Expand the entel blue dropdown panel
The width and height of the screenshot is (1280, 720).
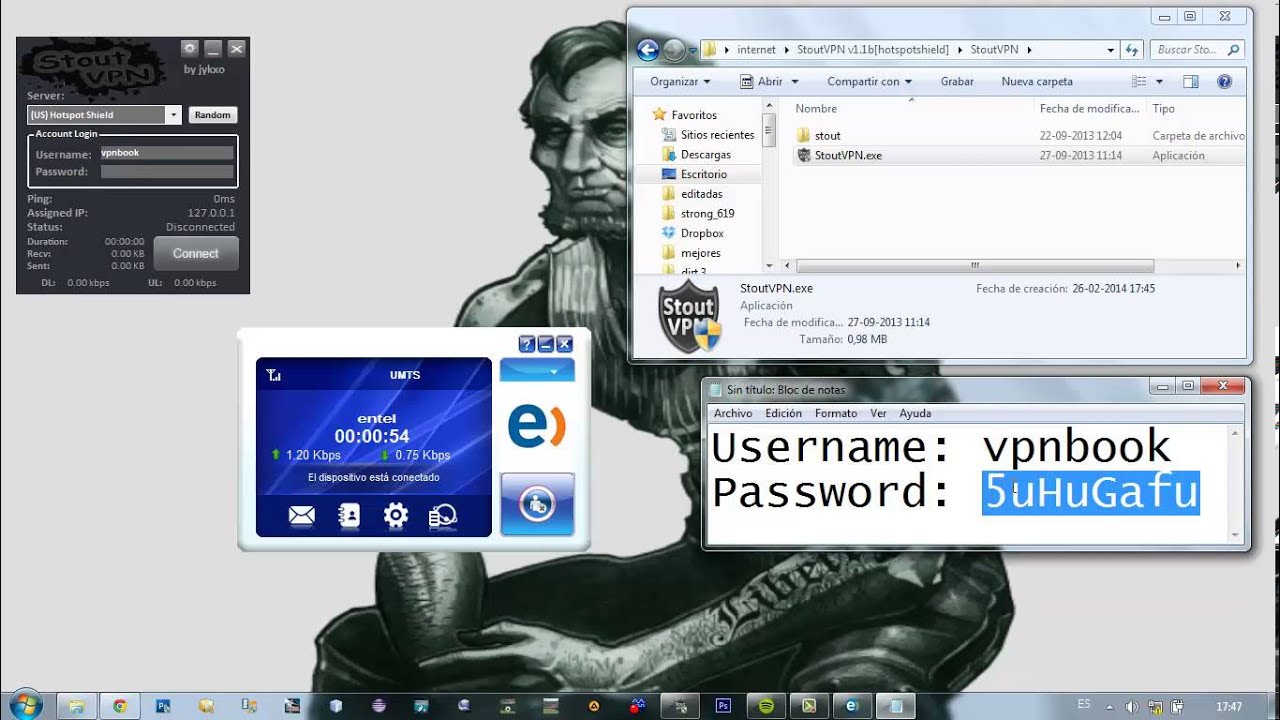537,370
